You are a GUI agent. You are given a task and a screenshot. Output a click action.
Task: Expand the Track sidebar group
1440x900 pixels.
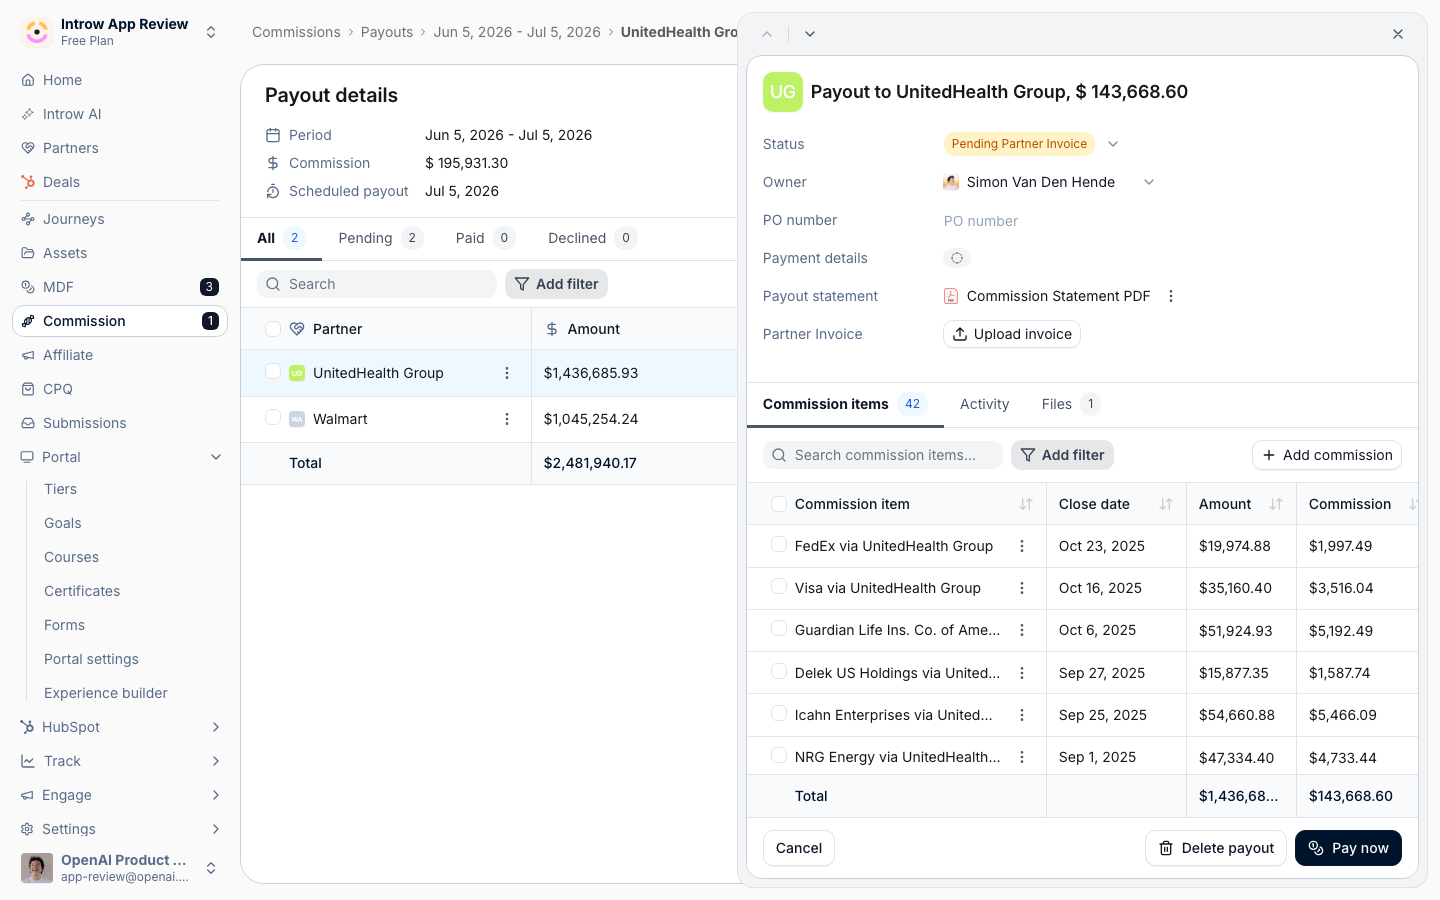point(216,761)
